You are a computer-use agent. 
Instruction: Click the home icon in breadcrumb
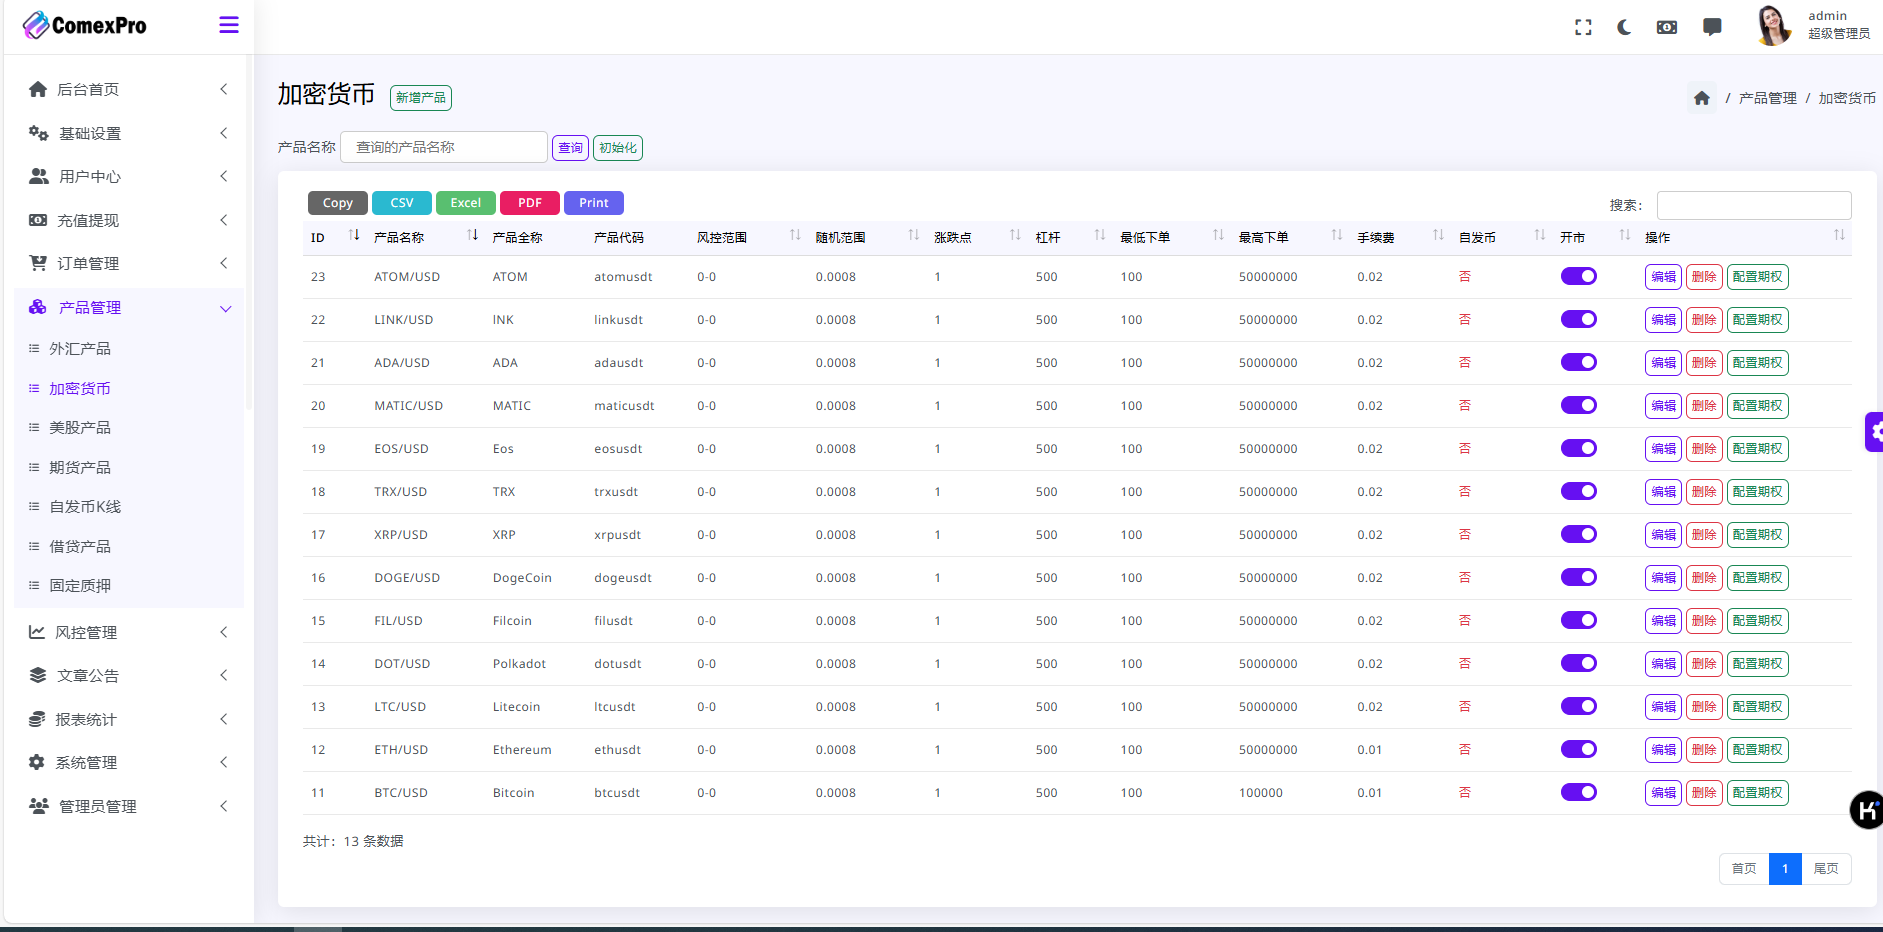coord(1701,98)
